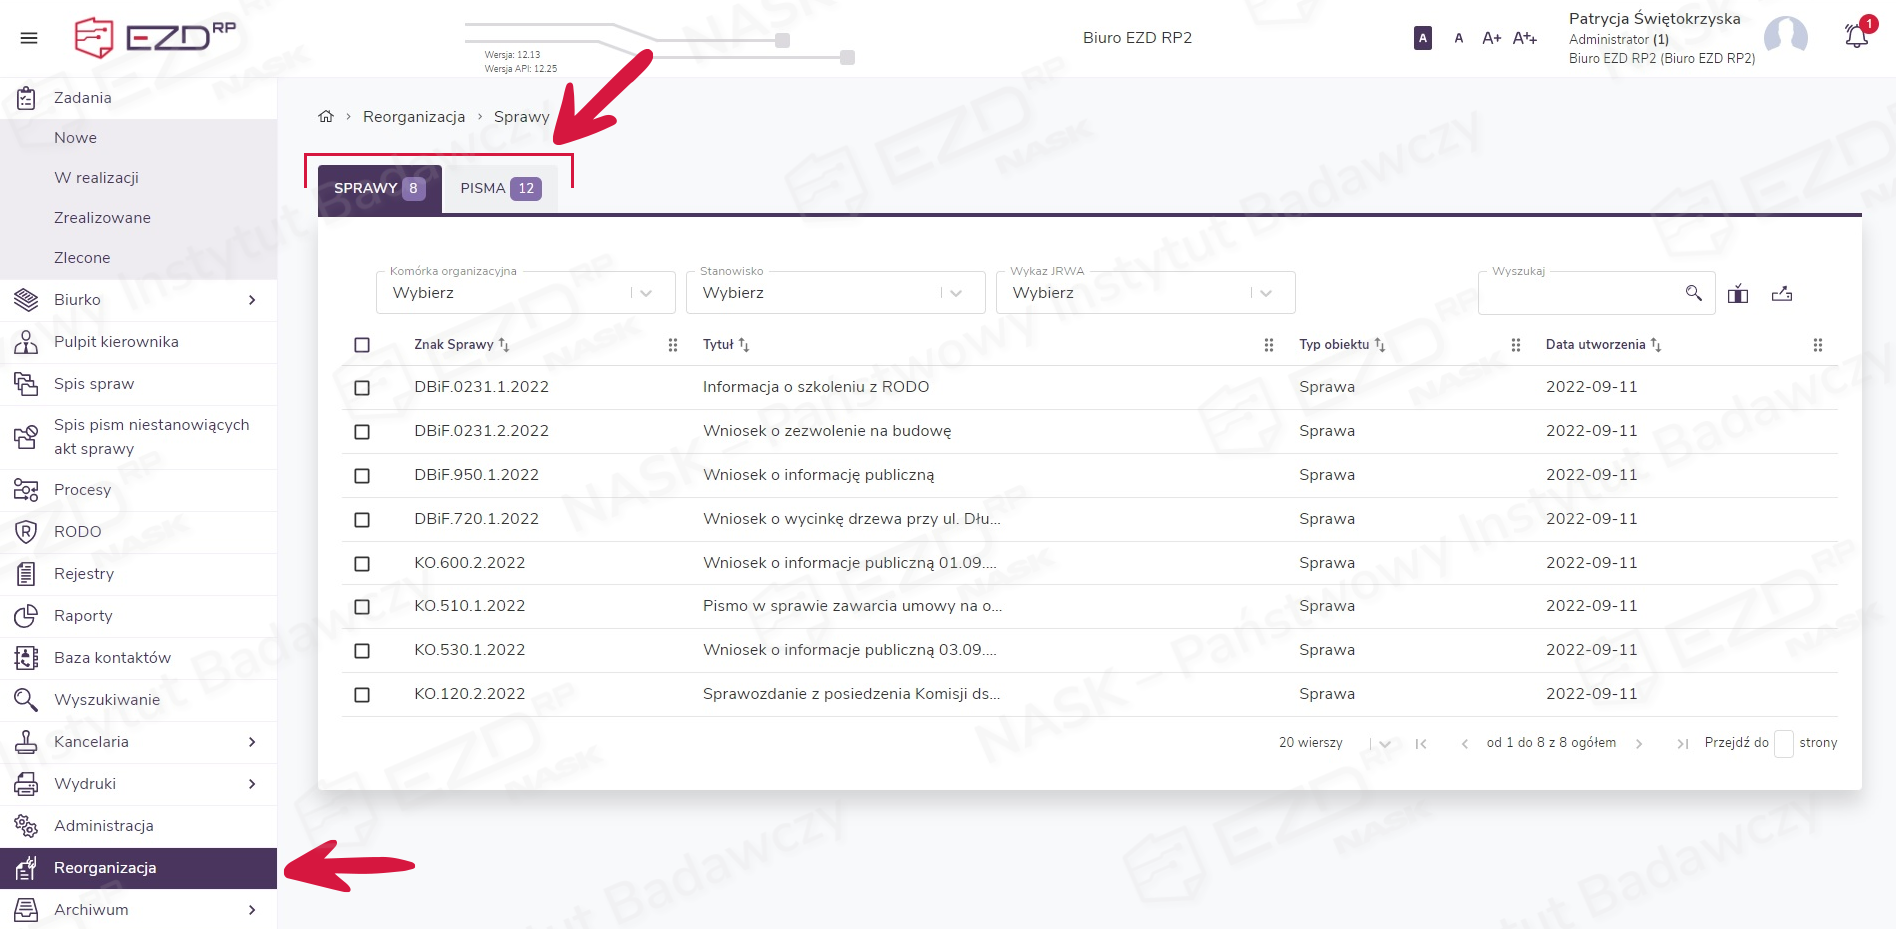Click the export icon beside search
The width and height of the screenshot is (1896, 929).
coord(1781,293)
